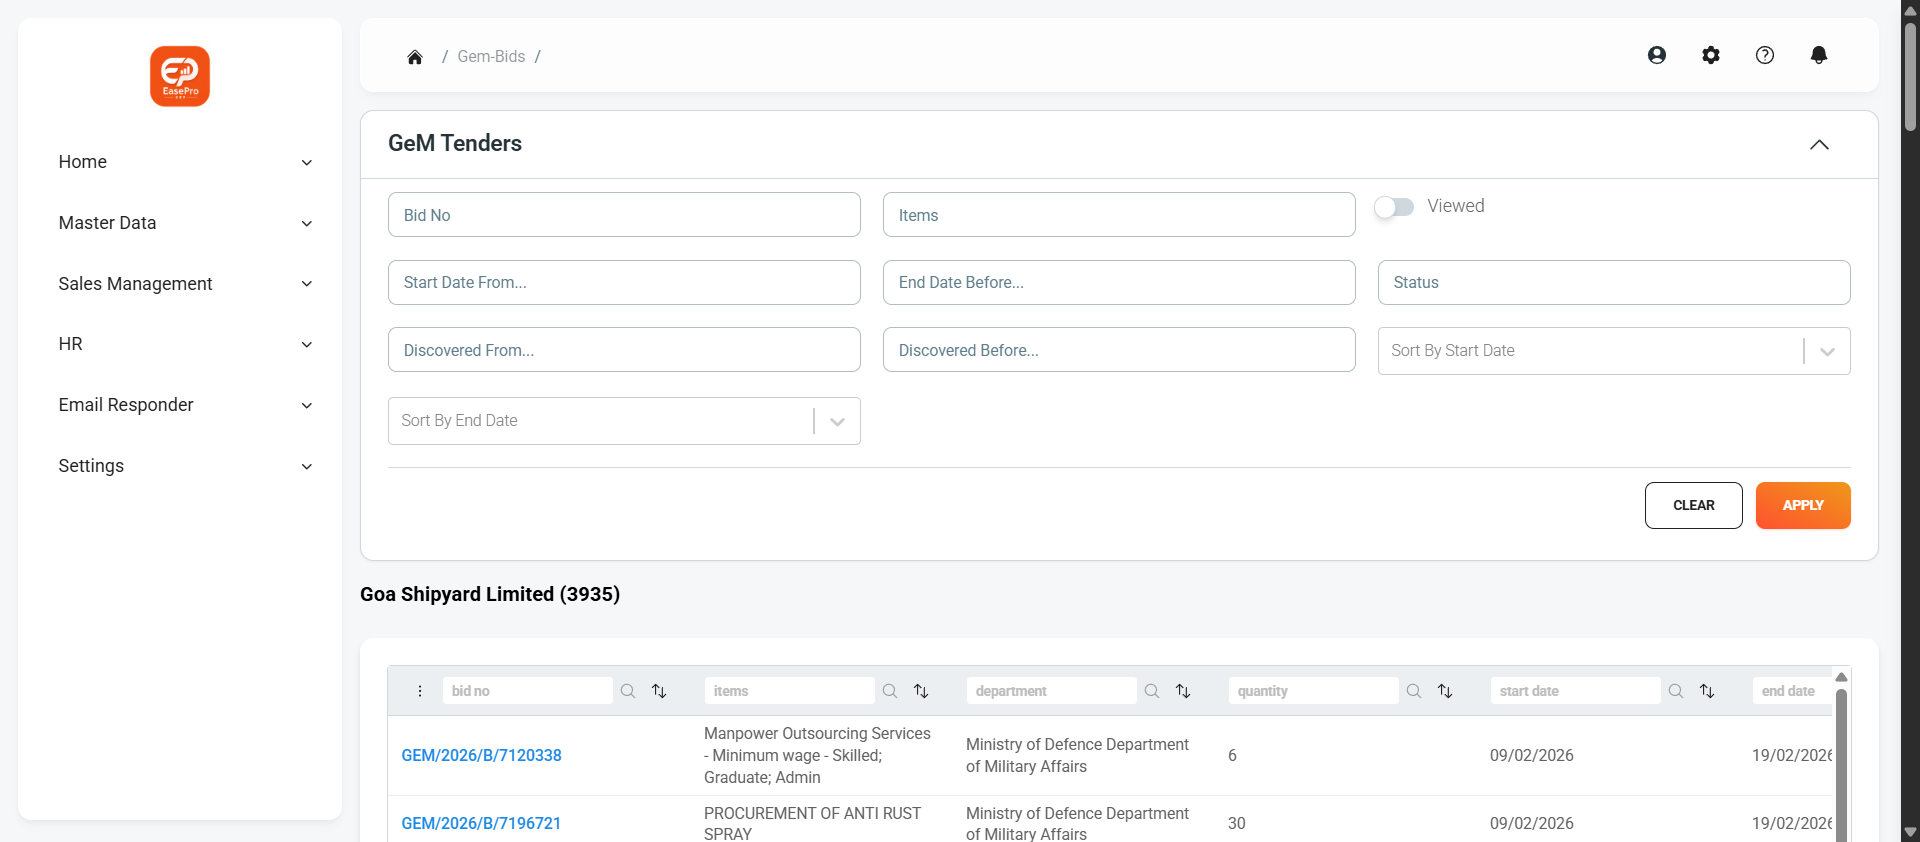
Task: Open the user profile icon
Action: (1657, 55)
